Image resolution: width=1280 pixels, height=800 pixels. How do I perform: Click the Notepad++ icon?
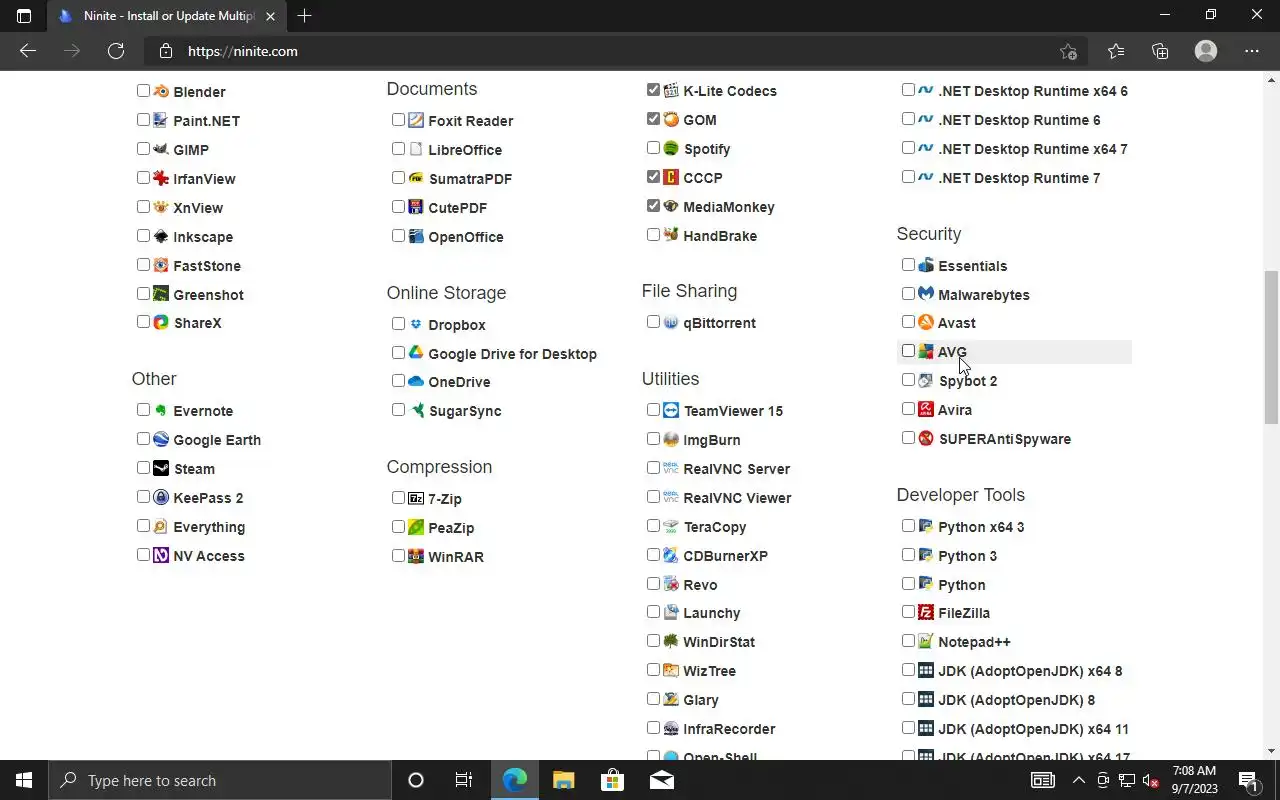926,641
